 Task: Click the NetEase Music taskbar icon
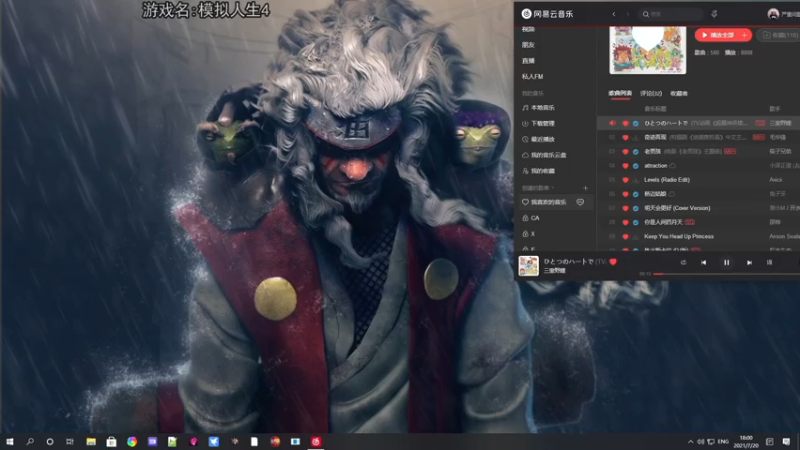pyautogui.click(x=316, y=441)
